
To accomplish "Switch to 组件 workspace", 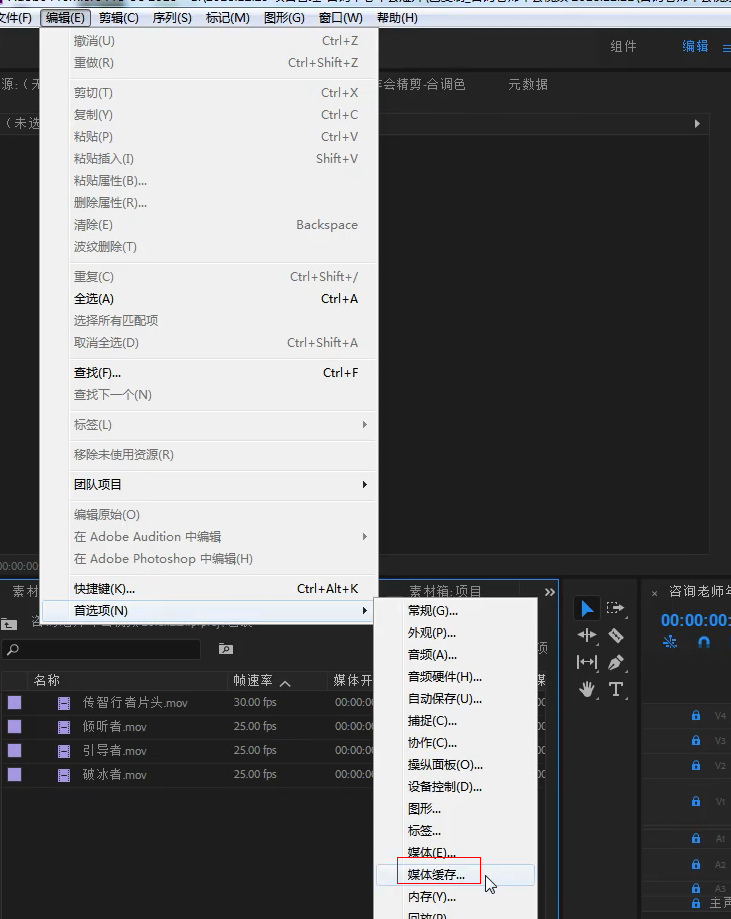I will pos(623,46).
